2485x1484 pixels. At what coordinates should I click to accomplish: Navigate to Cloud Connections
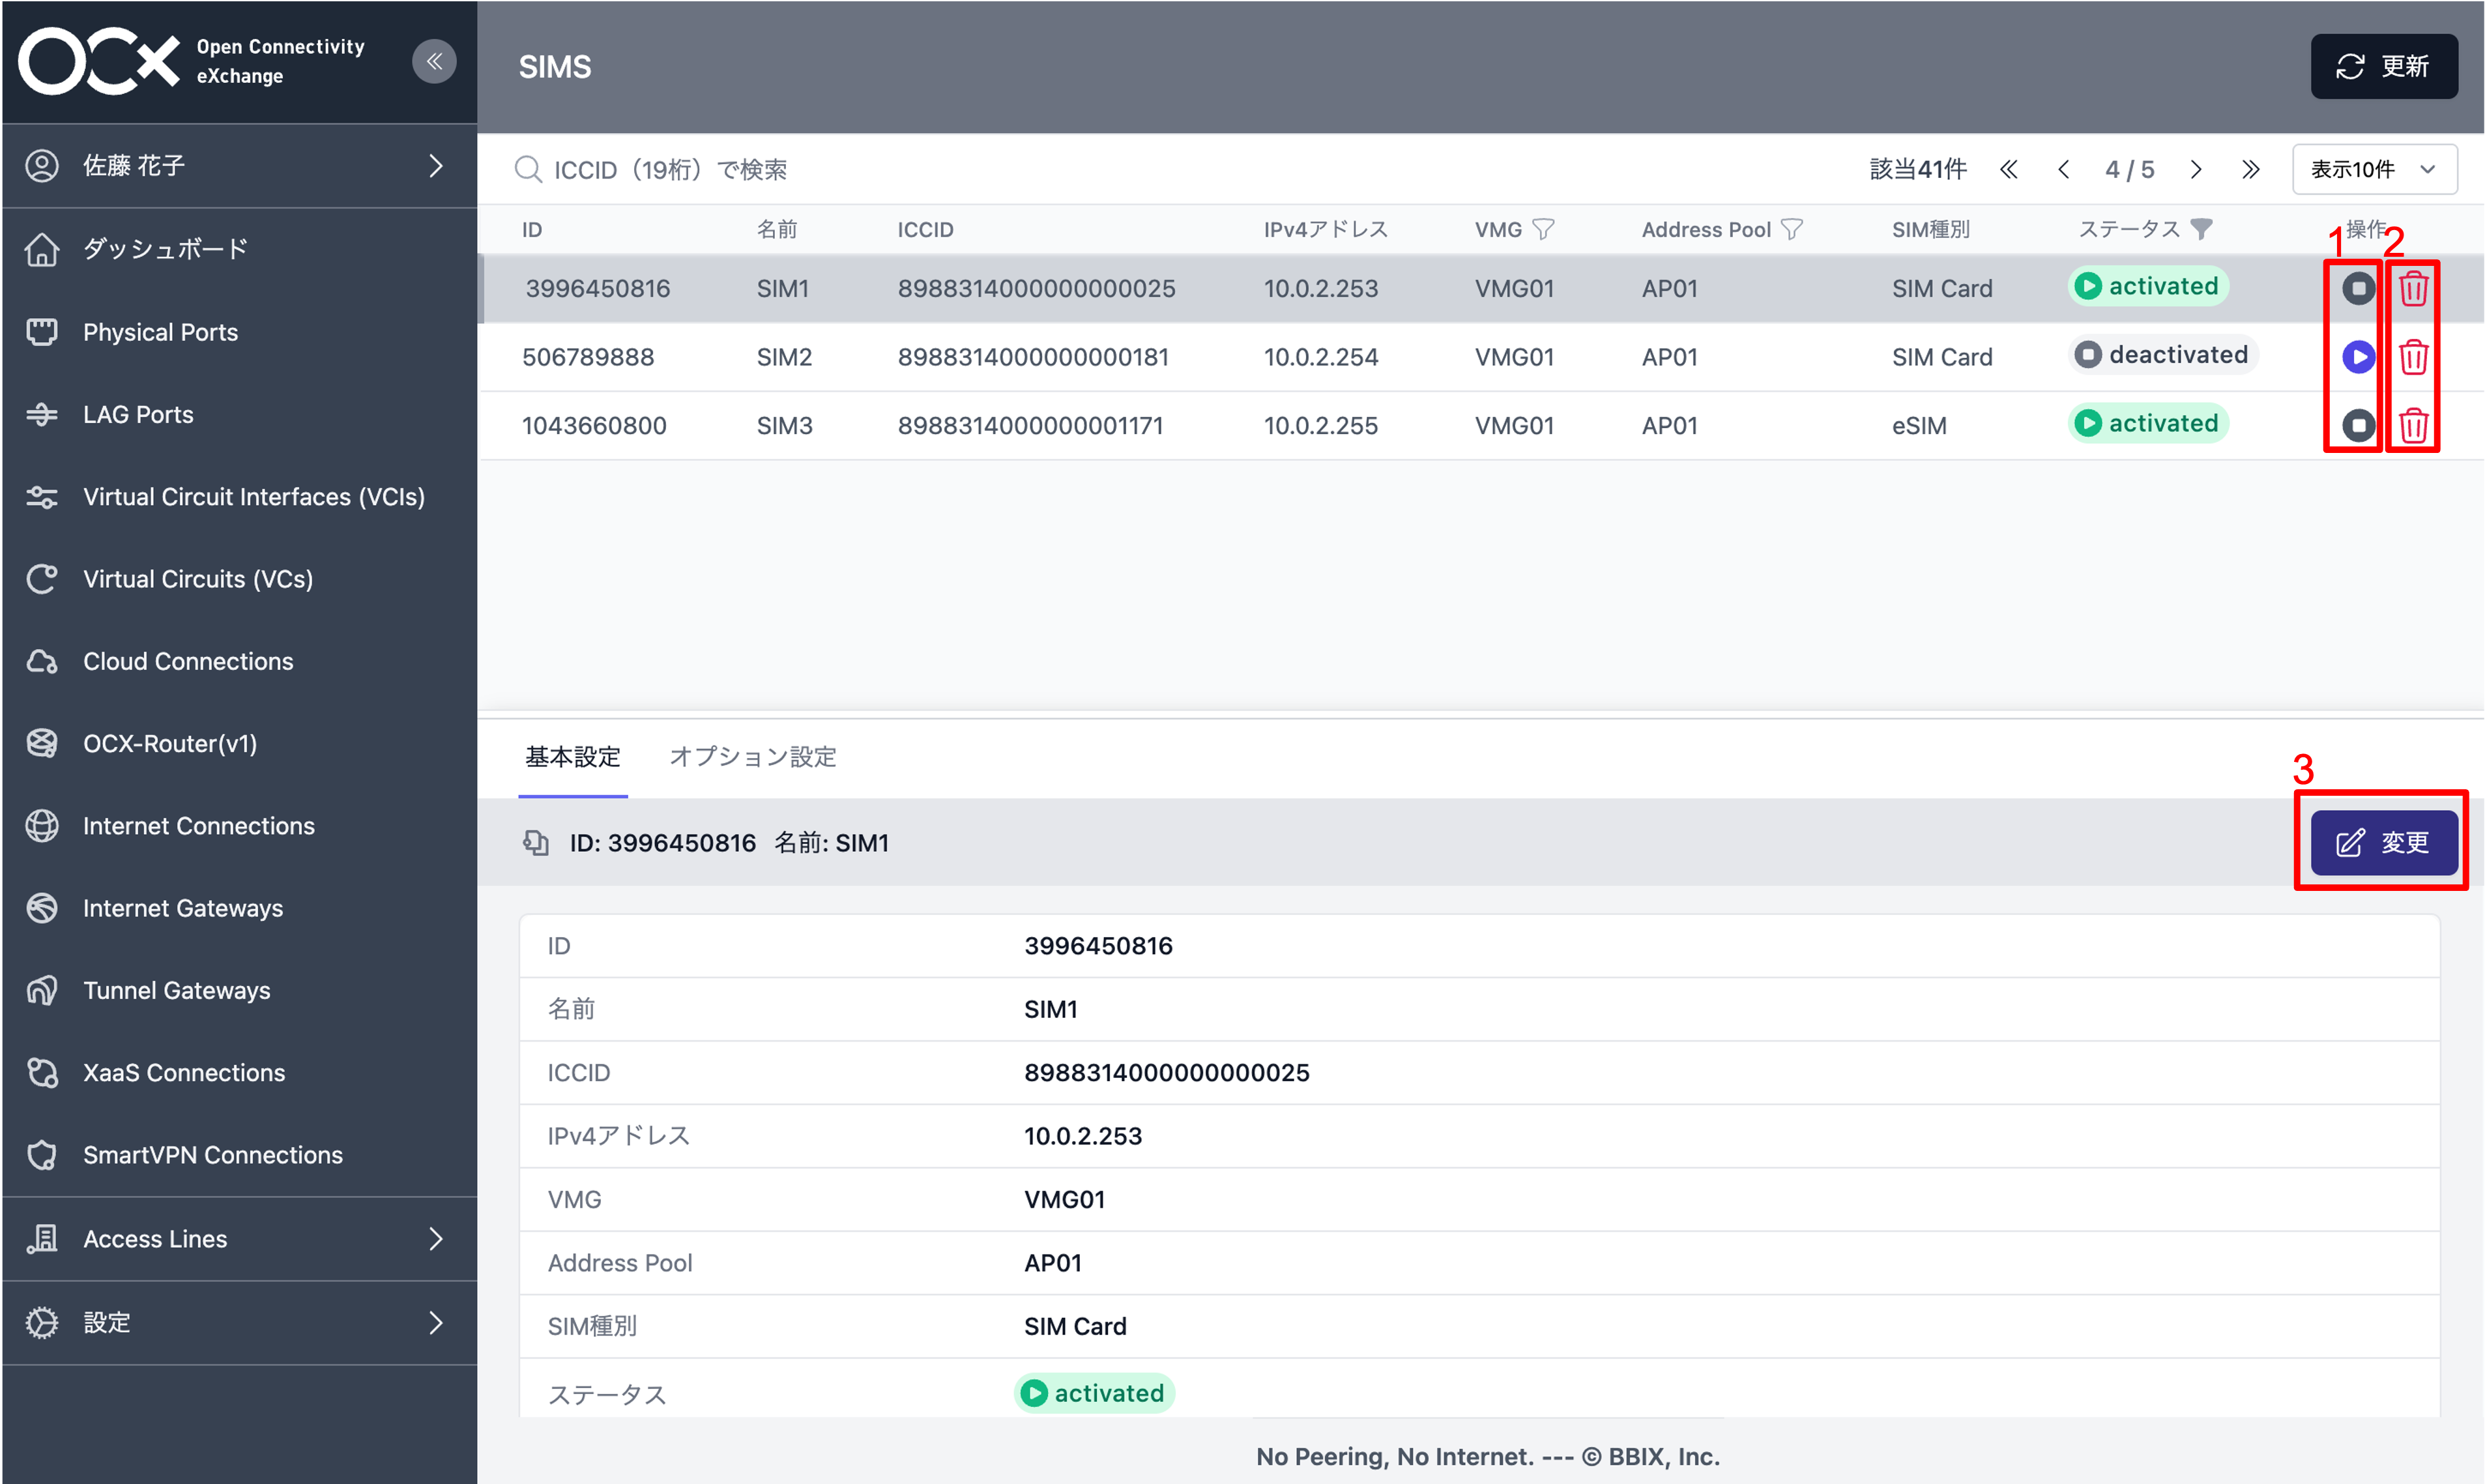[x=188, y=661]
